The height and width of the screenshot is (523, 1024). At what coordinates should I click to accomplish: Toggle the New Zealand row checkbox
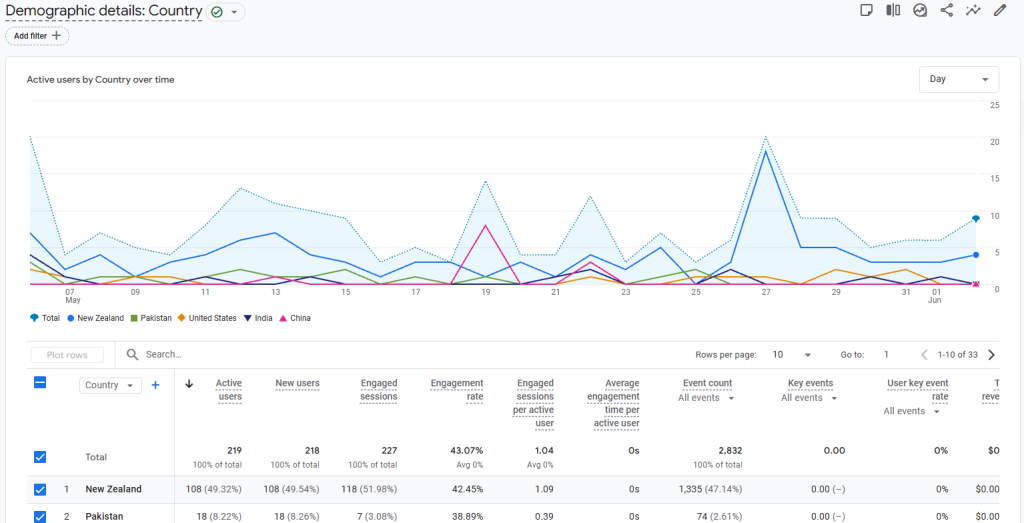click(40, 489)
